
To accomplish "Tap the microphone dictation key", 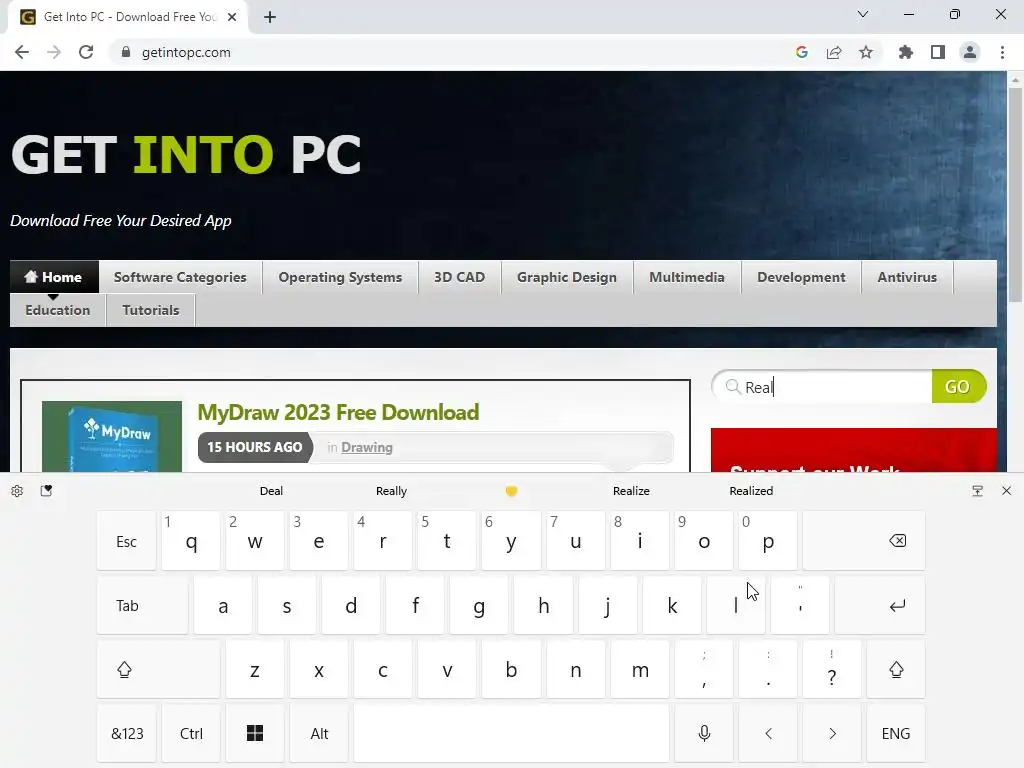I will coord(704,733).
